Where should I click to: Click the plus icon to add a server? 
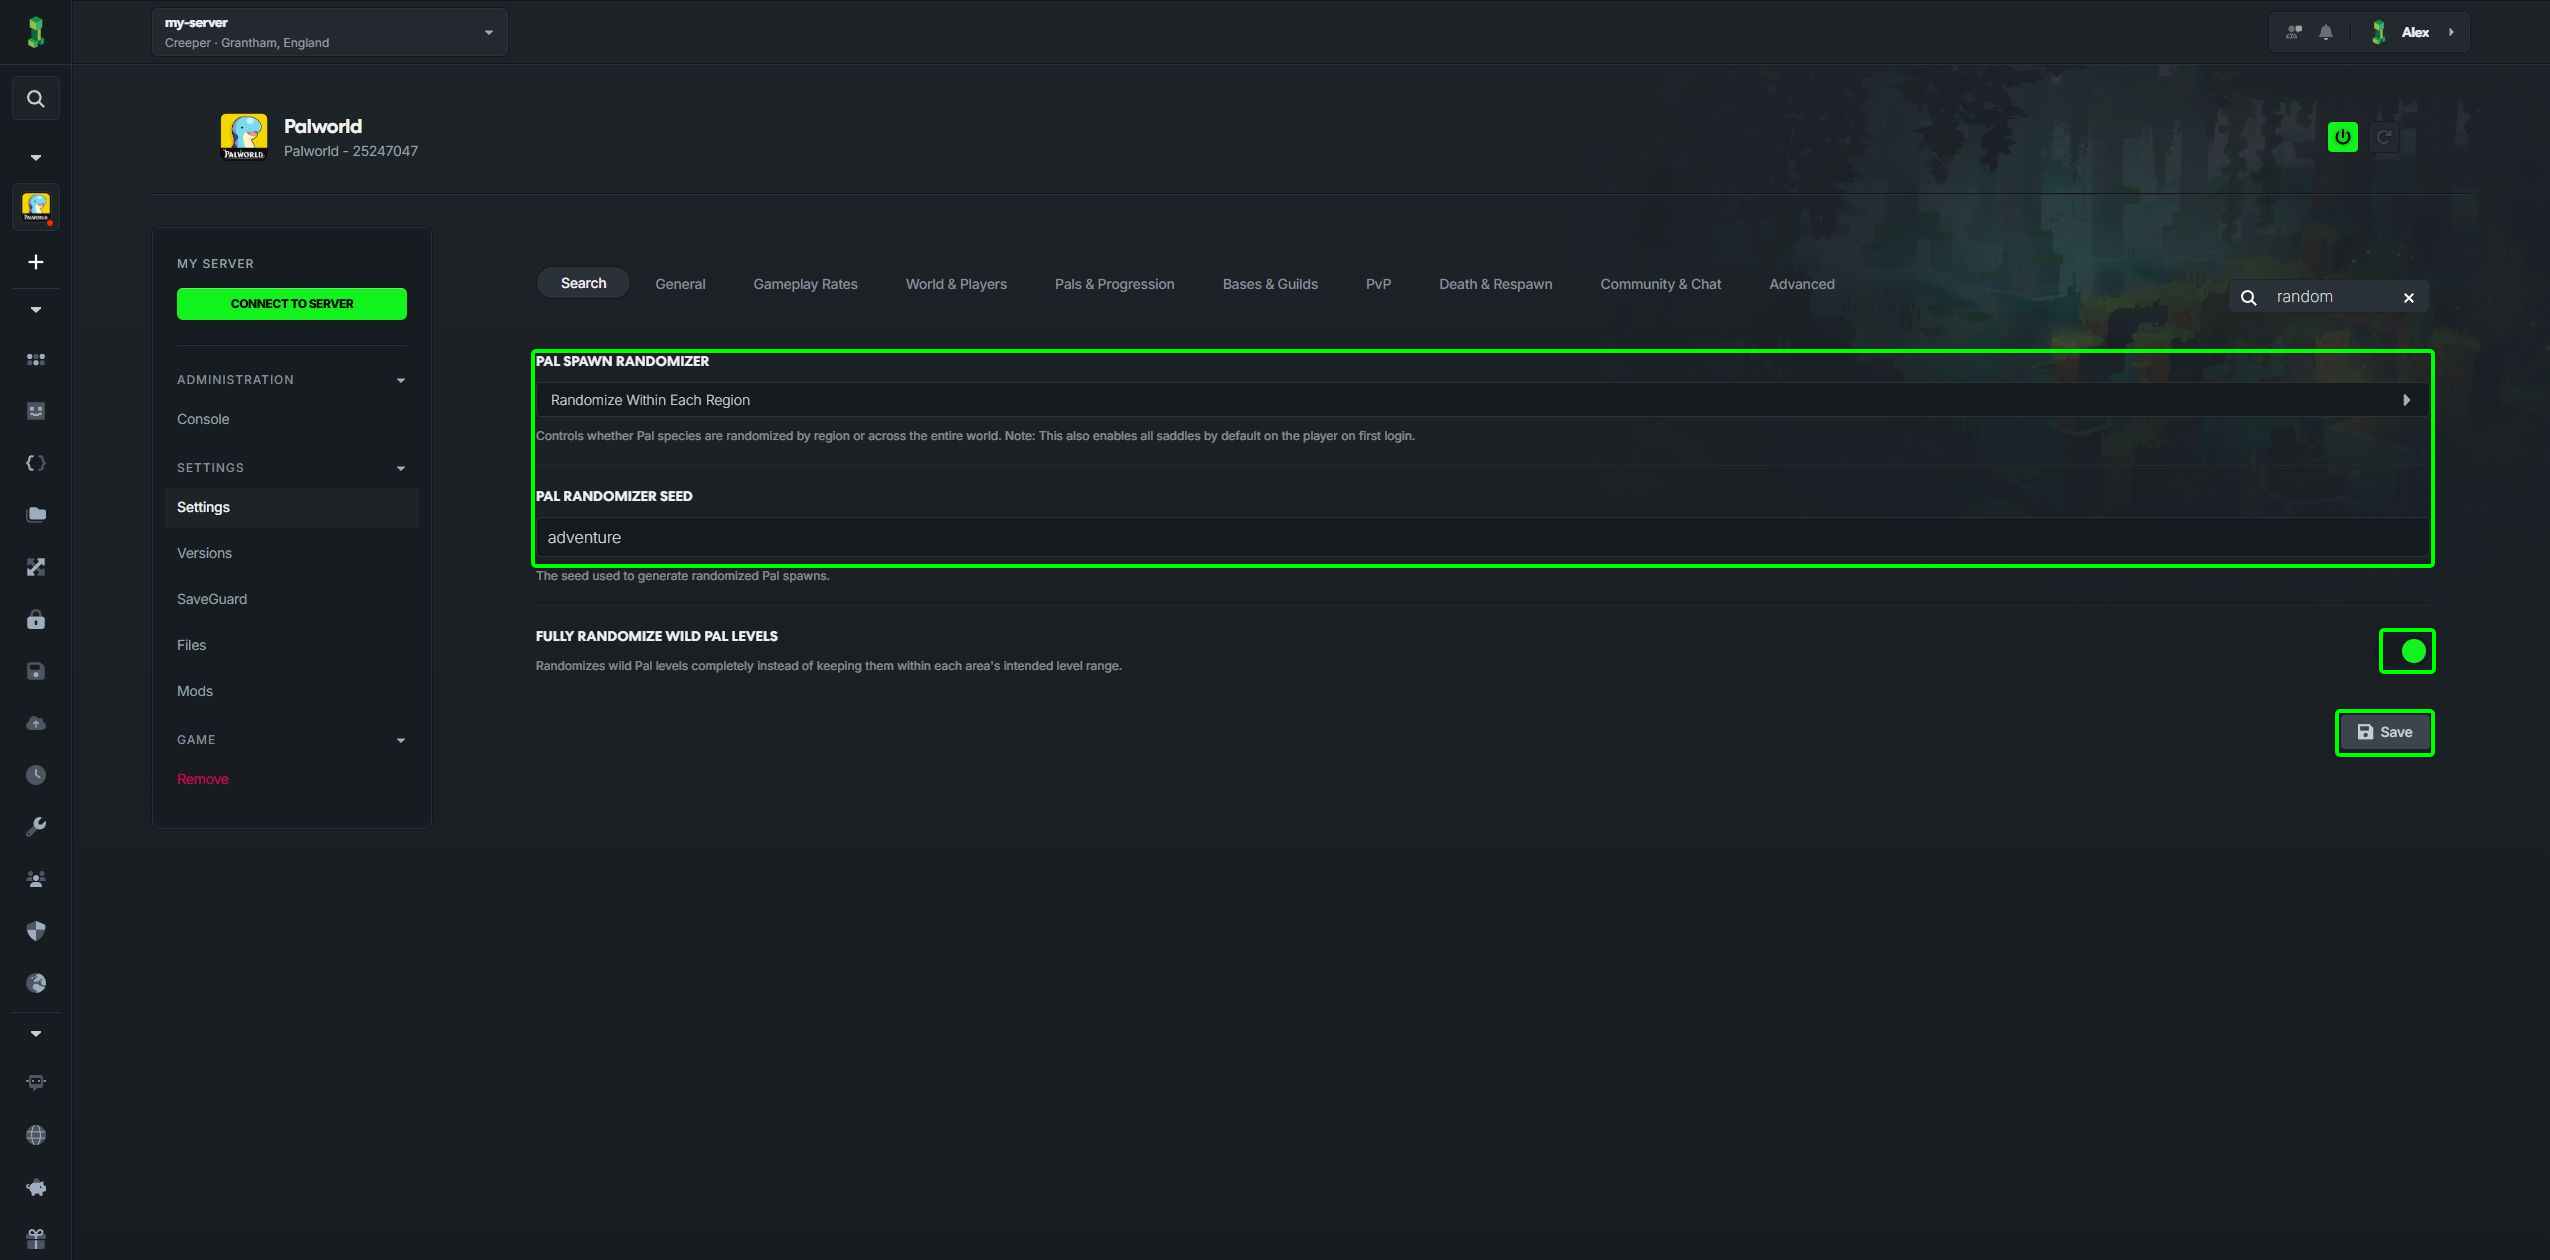click(x=36, y=262)
